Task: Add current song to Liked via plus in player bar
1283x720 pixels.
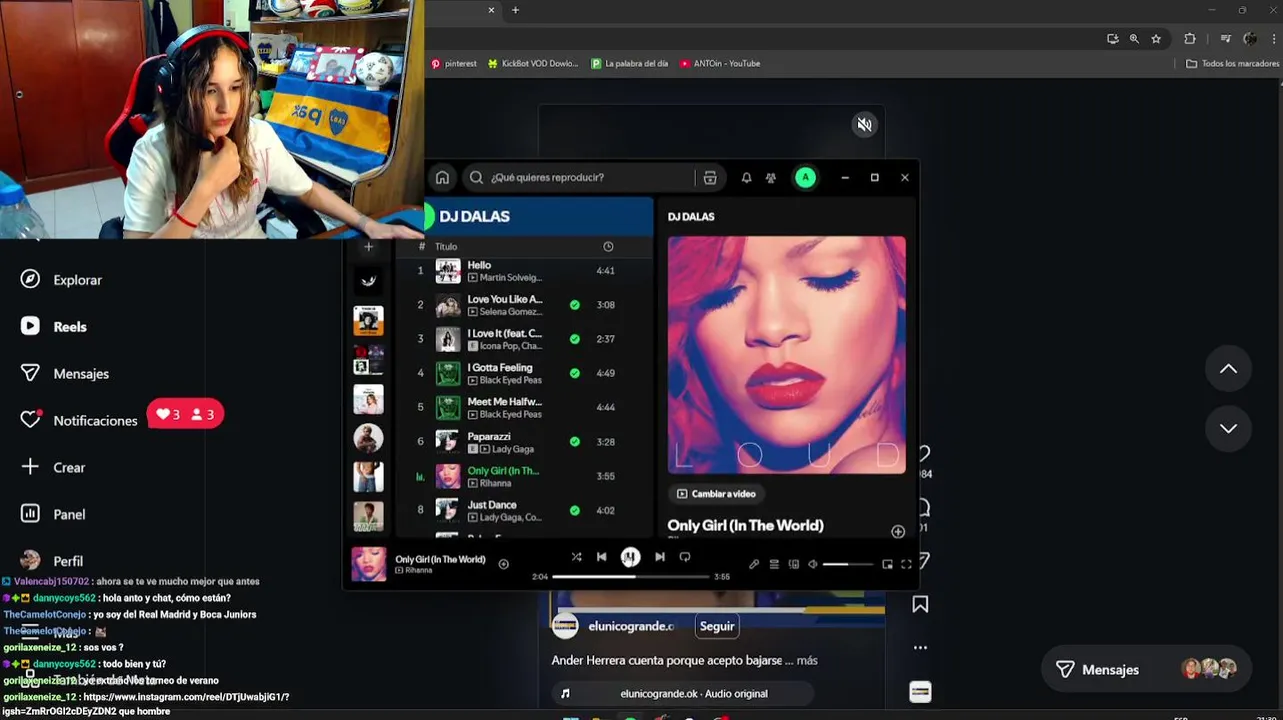Action: [504, 564]
